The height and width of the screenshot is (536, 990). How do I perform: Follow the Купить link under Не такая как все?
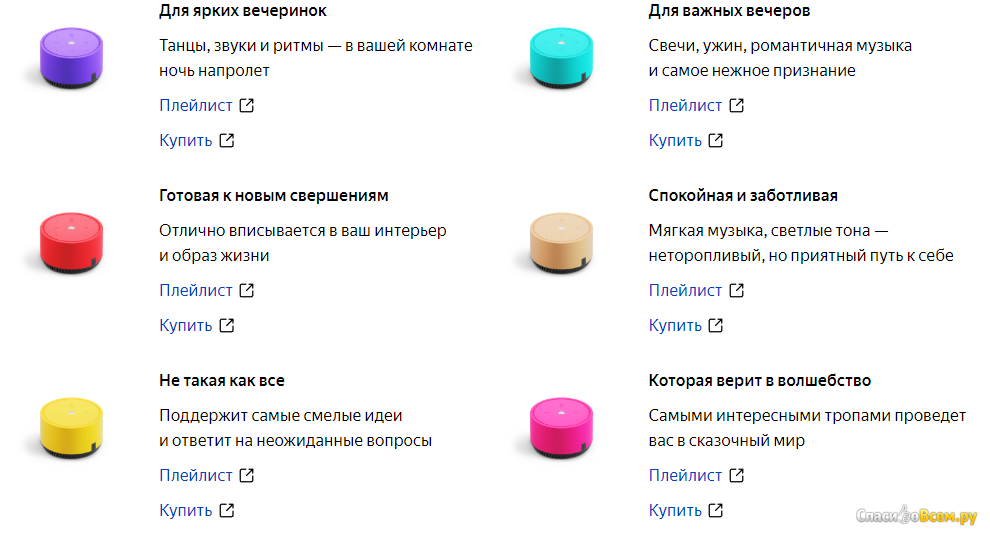tap(186, 510)
